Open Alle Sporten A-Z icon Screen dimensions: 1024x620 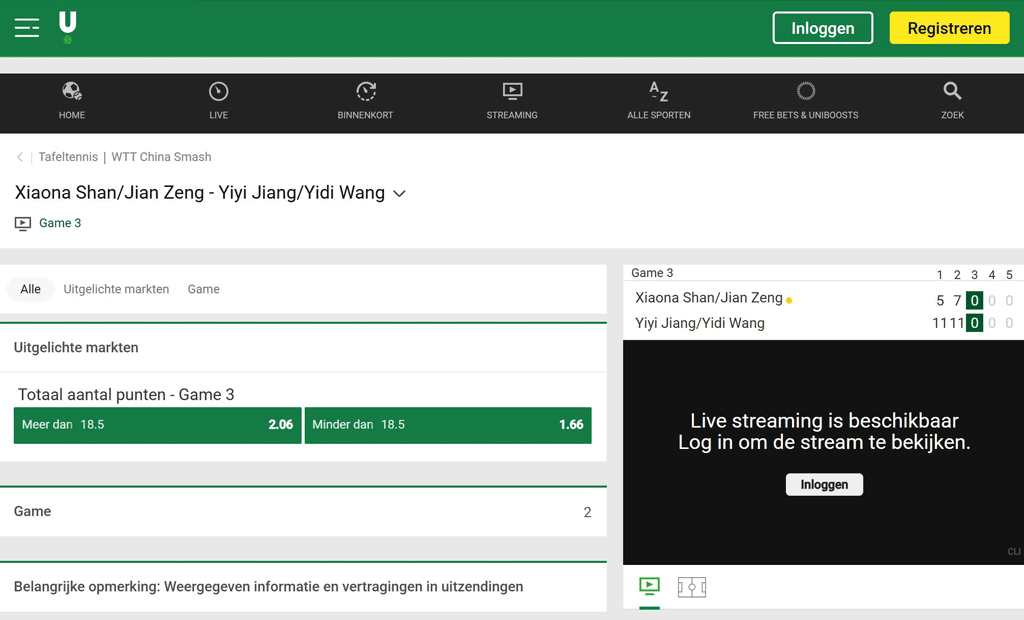click(x=658, y=91)
